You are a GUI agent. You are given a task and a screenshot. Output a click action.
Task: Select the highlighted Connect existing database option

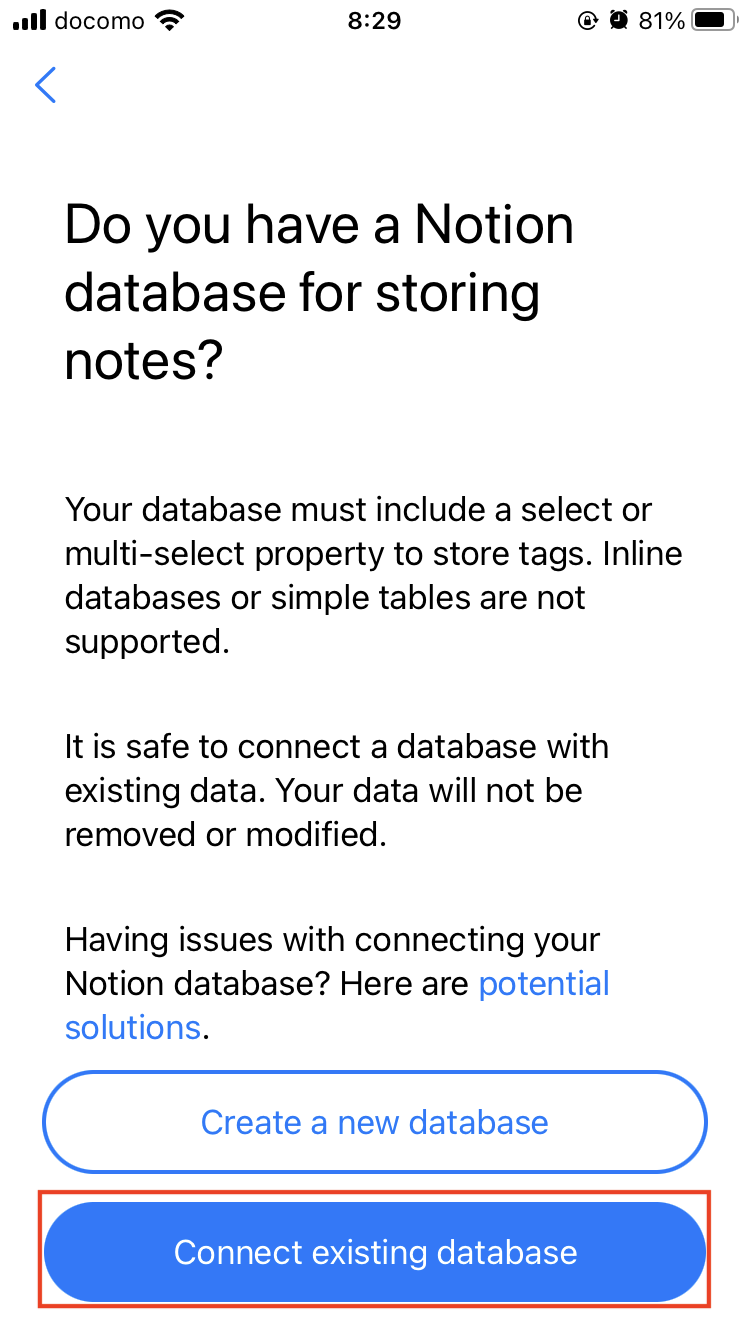375,1251
